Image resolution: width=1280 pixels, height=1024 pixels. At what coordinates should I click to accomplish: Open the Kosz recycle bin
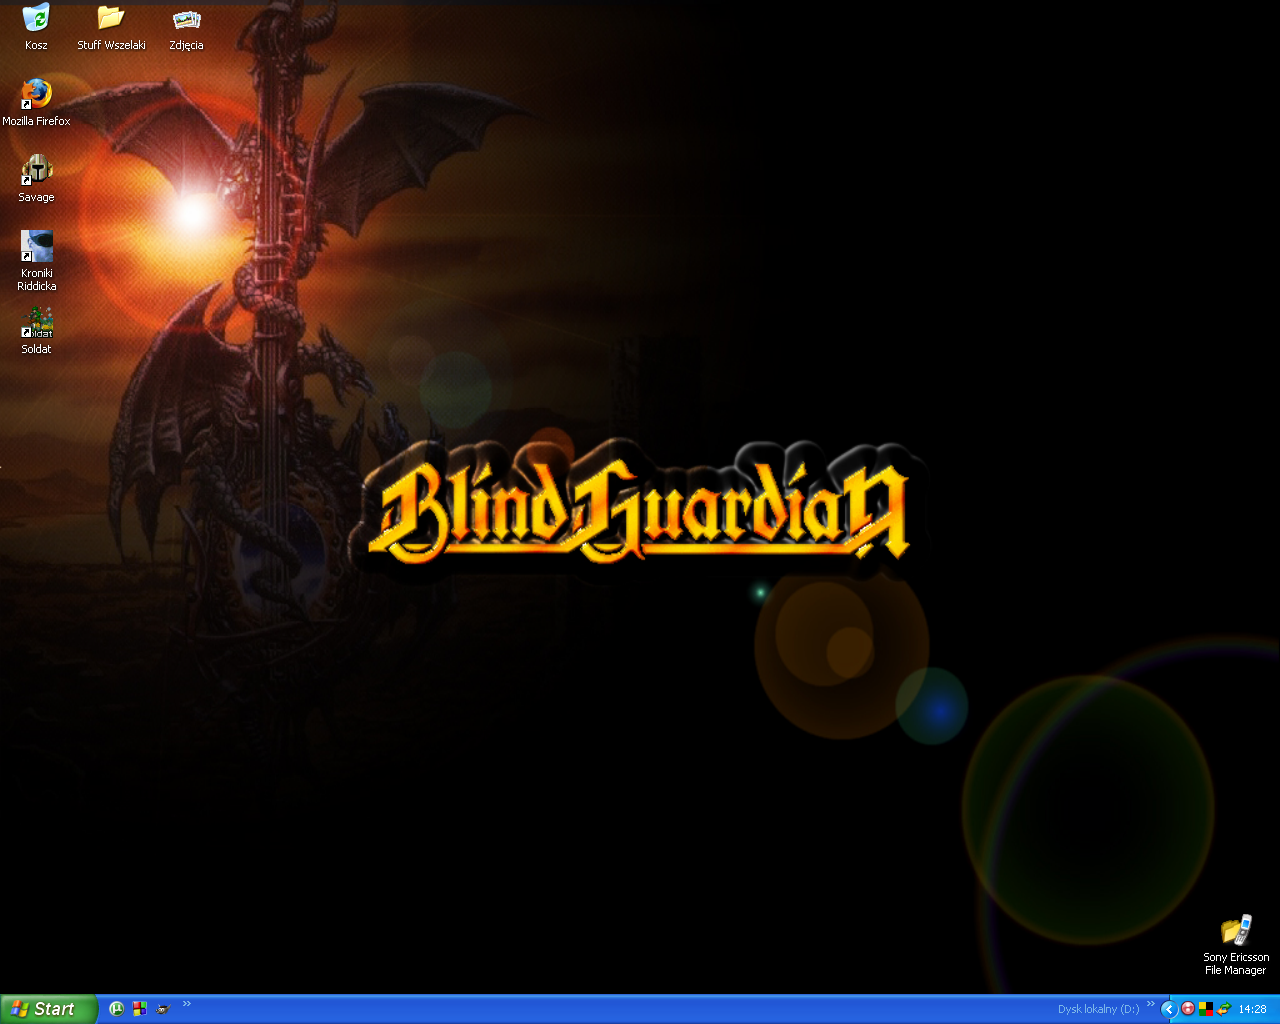pyautogui.click(x=36, y=19)
